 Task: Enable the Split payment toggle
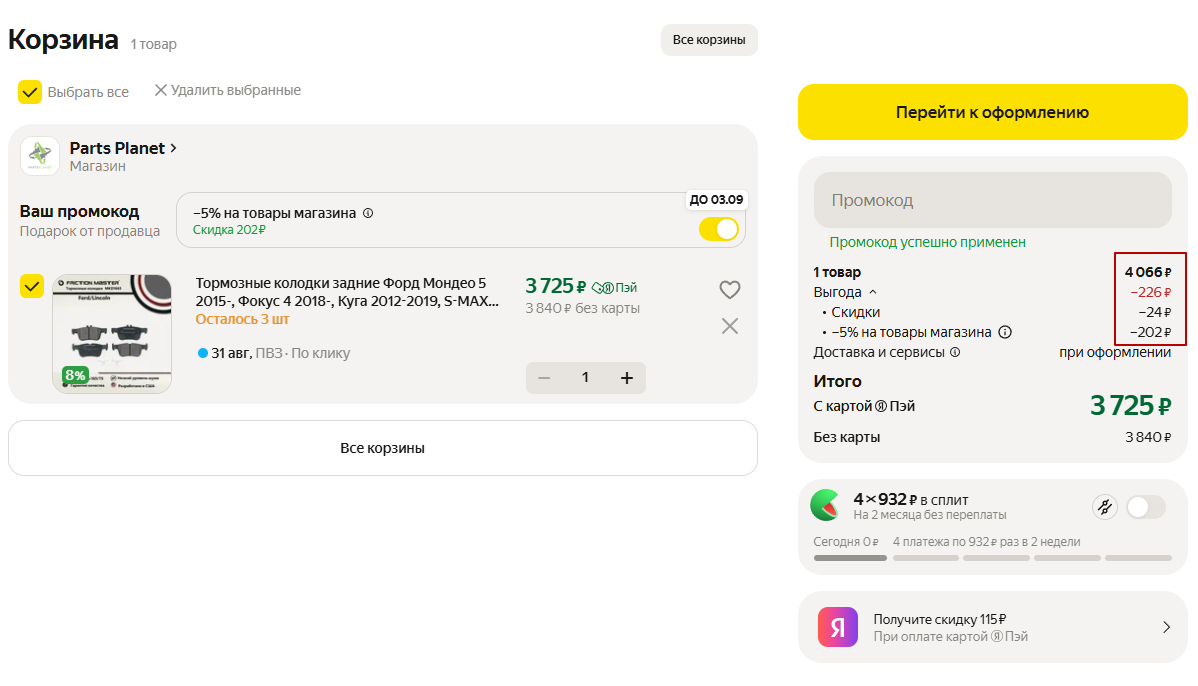[1145, 507]
